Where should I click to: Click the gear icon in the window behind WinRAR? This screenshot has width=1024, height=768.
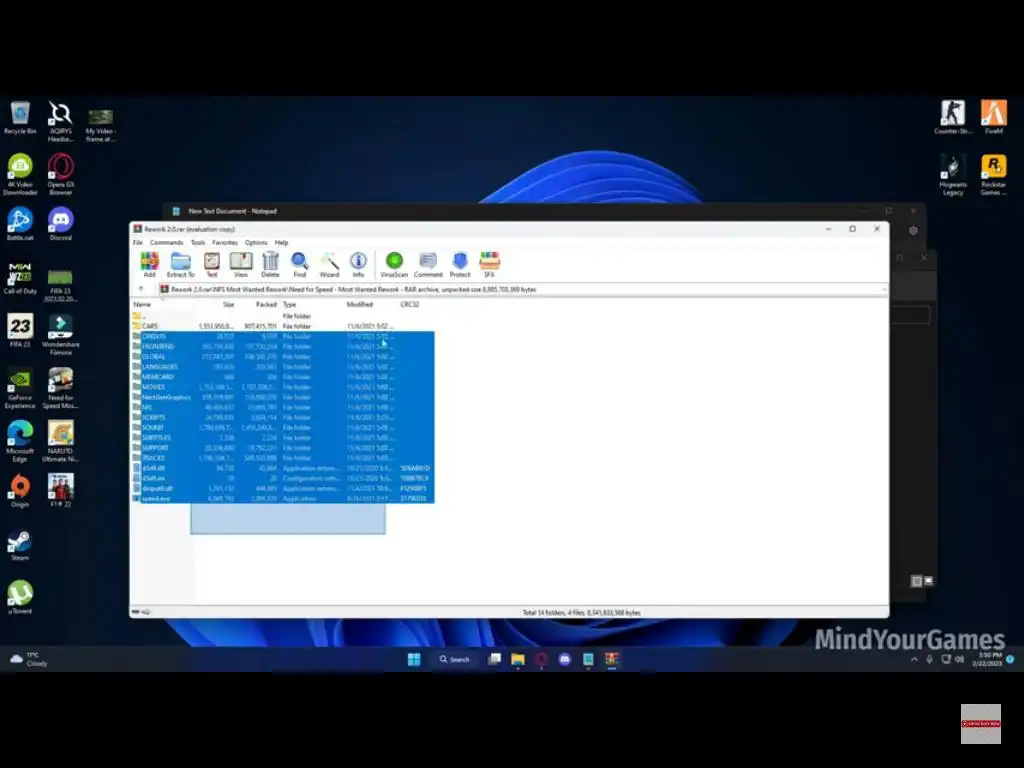pos(913,231)
